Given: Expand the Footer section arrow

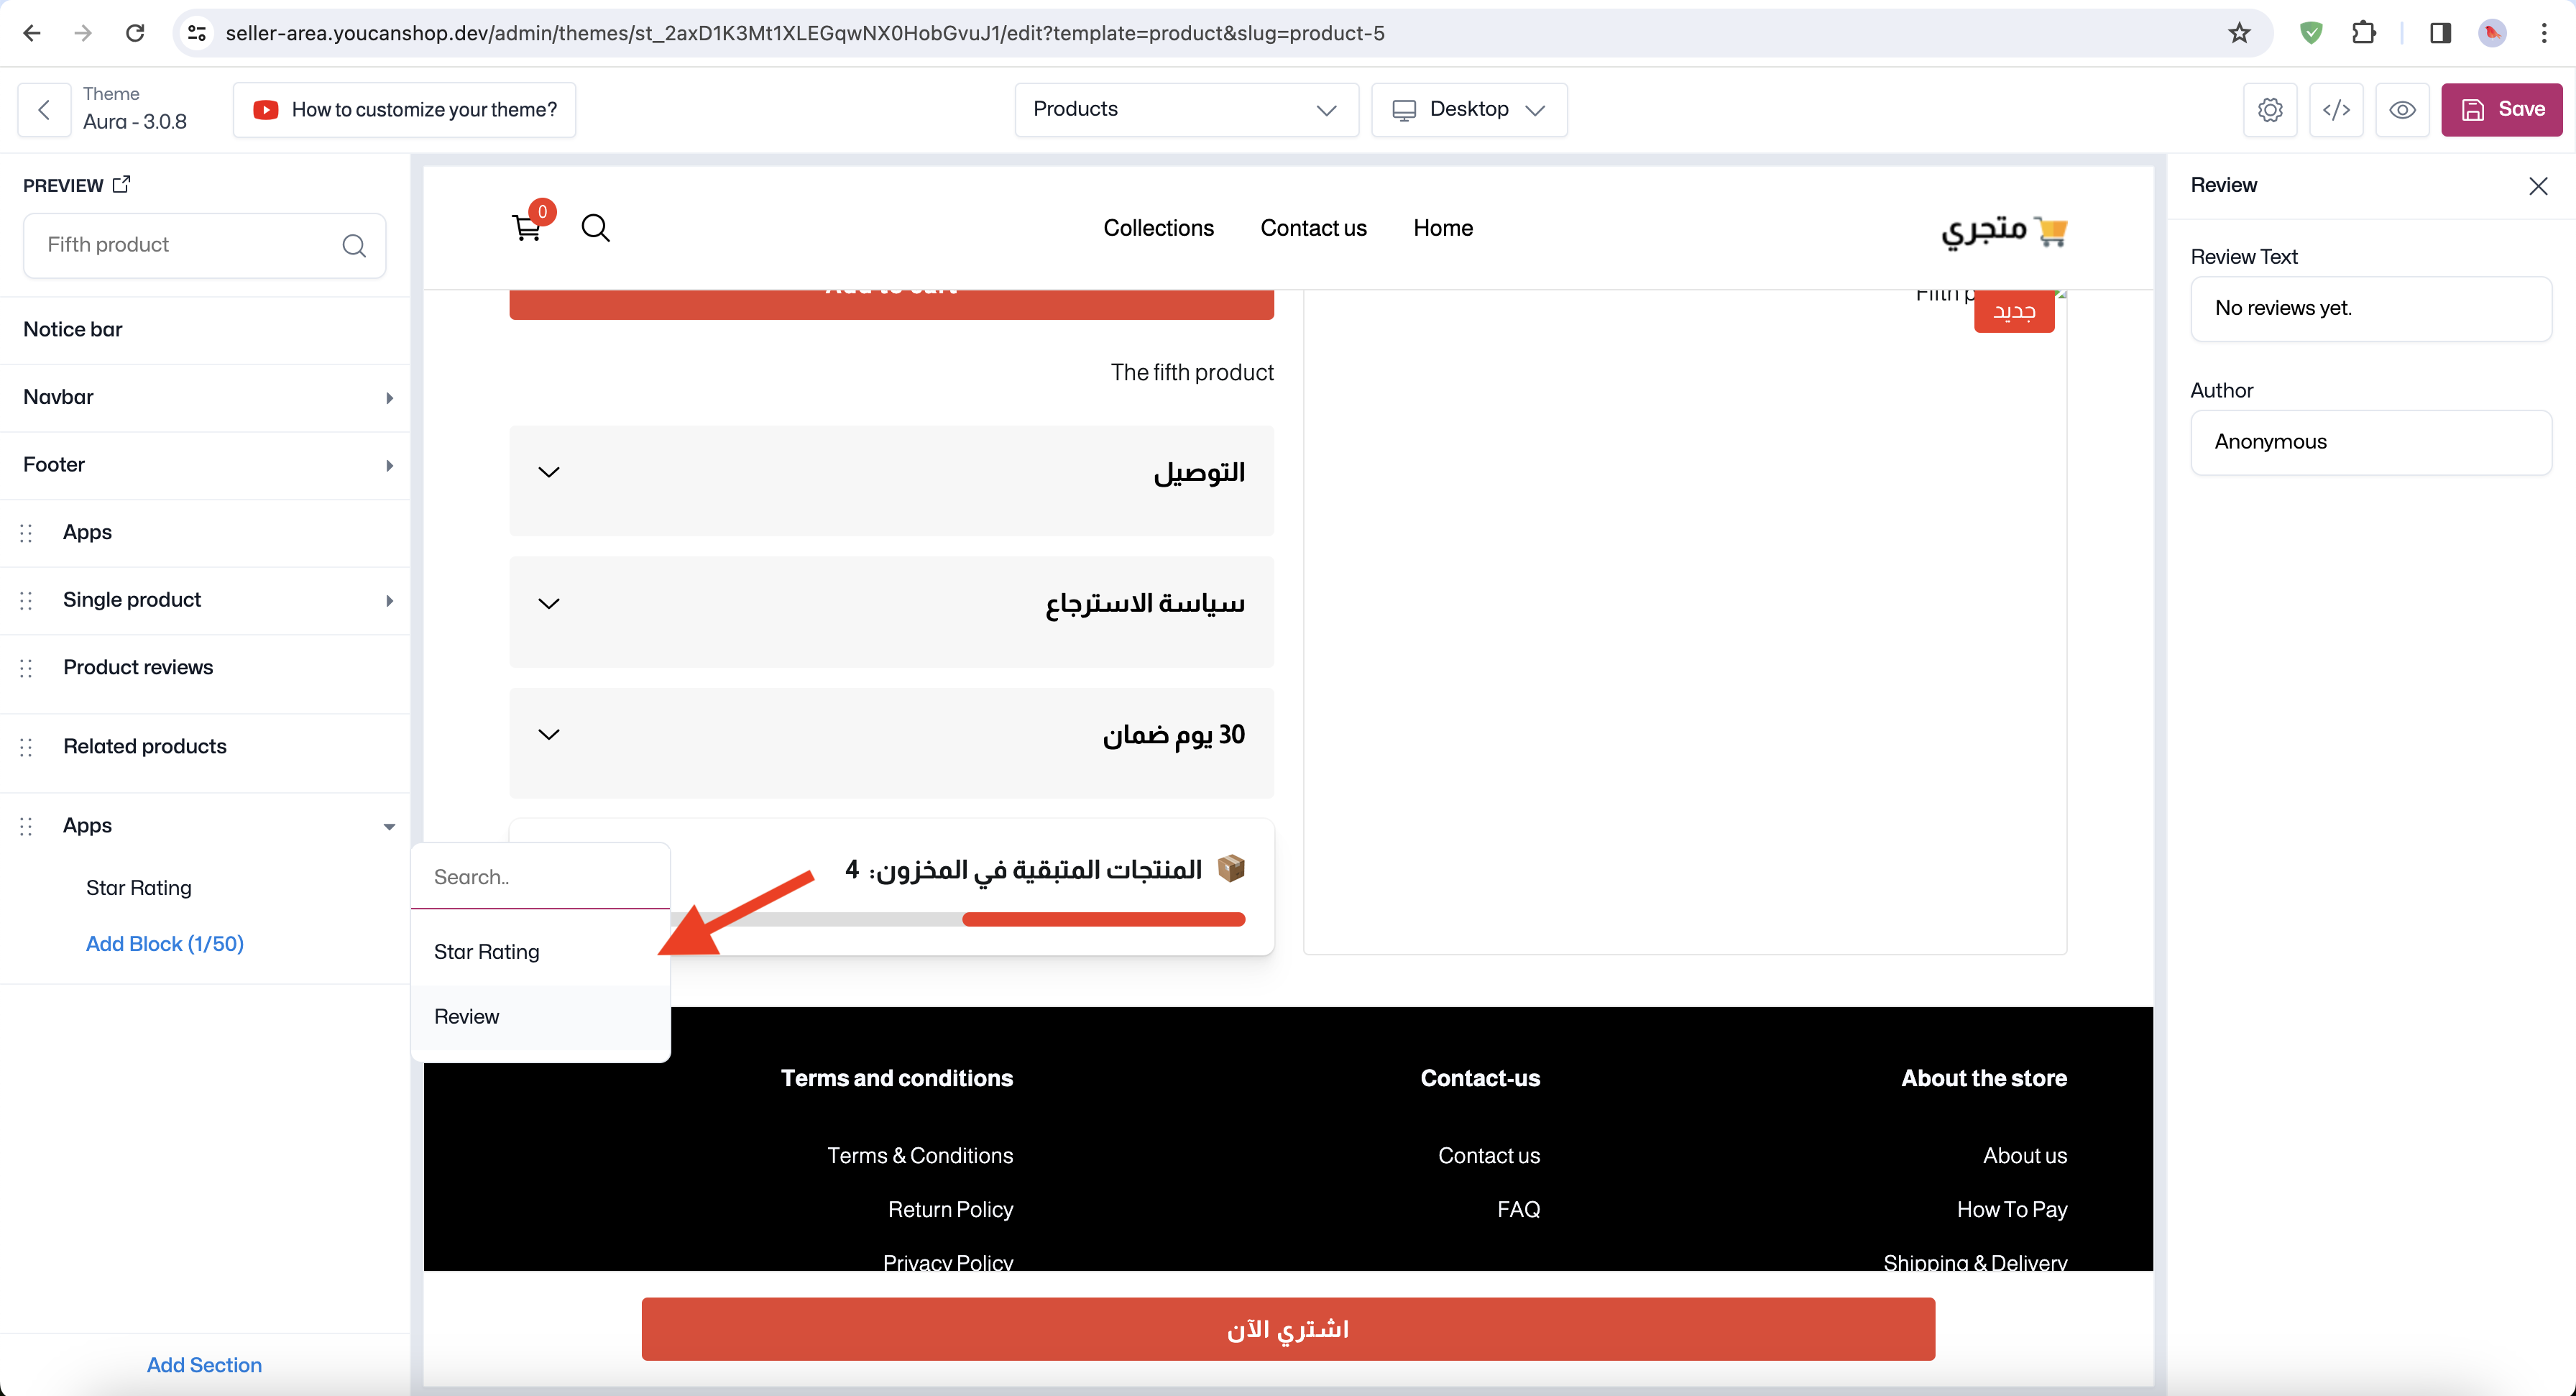Looking at the screenshot, I should (x=389, y=465).
